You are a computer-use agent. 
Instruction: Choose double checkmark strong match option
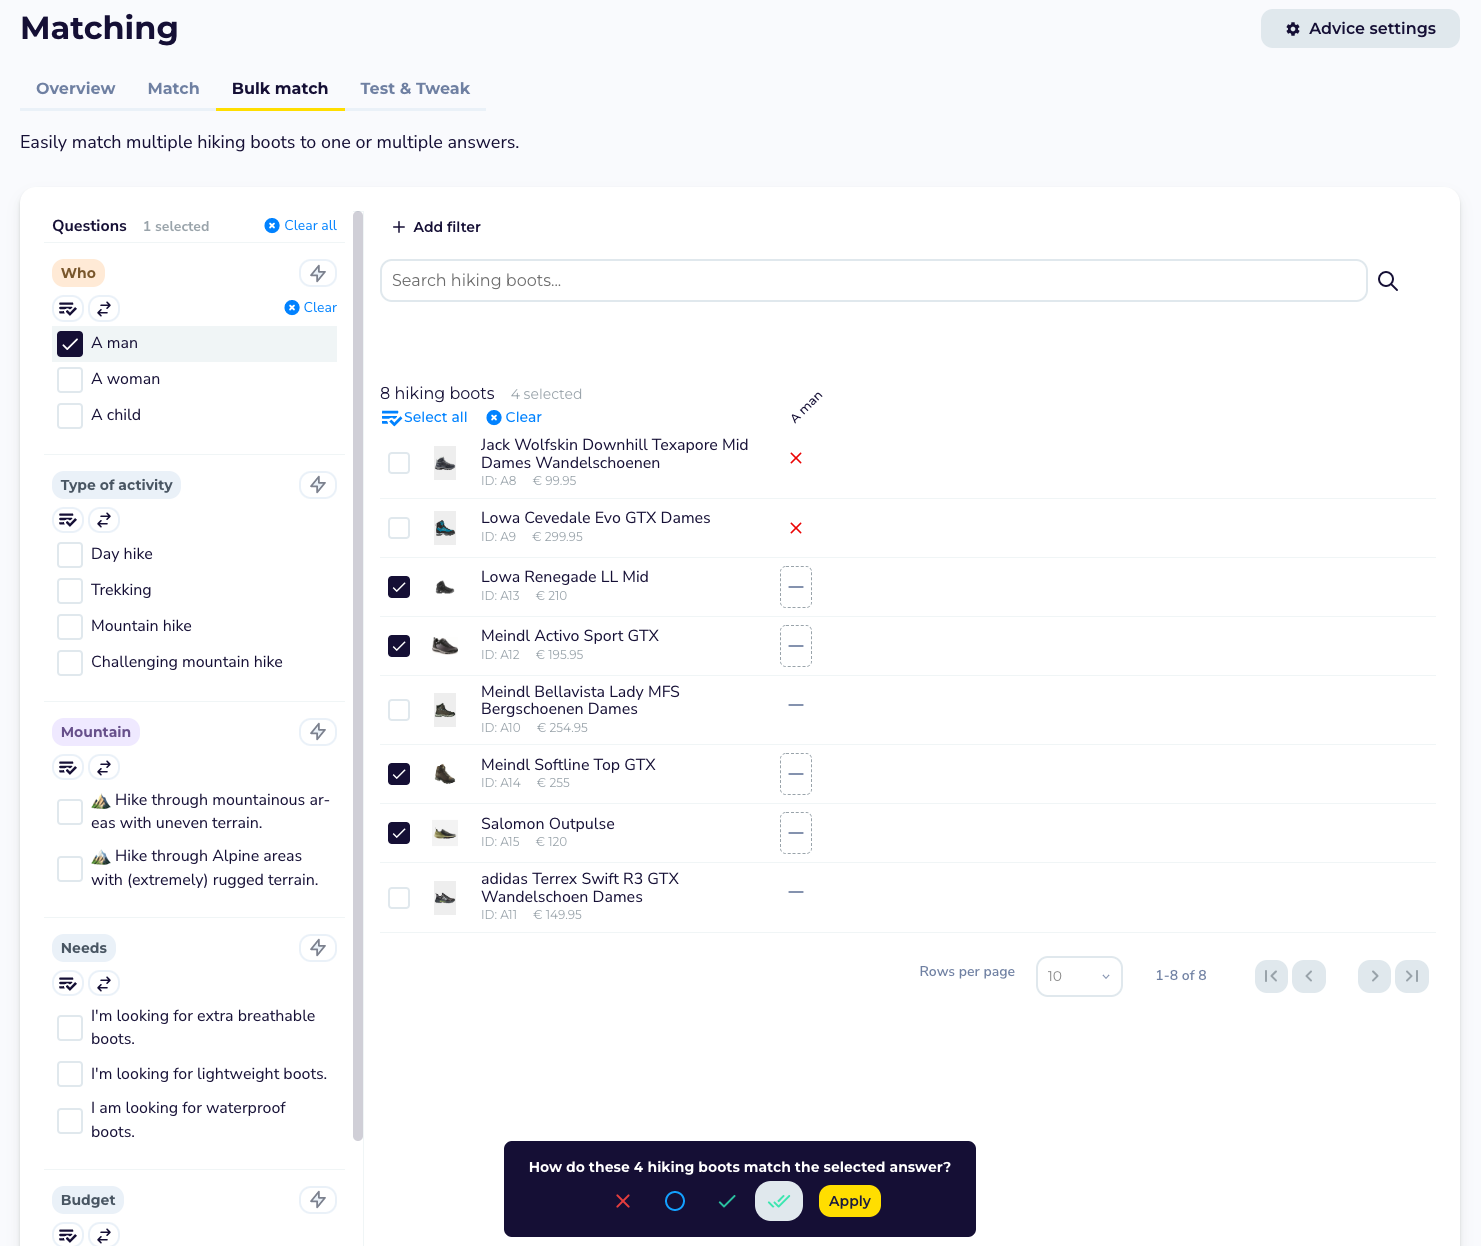pyautogui.click(x=779, y=1201)
